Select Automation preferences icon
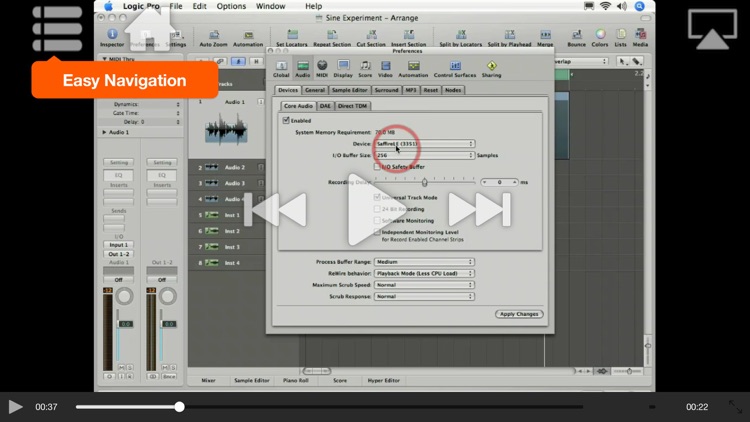Viewport: 750px width, 422px height. click(x=413, y=68)
